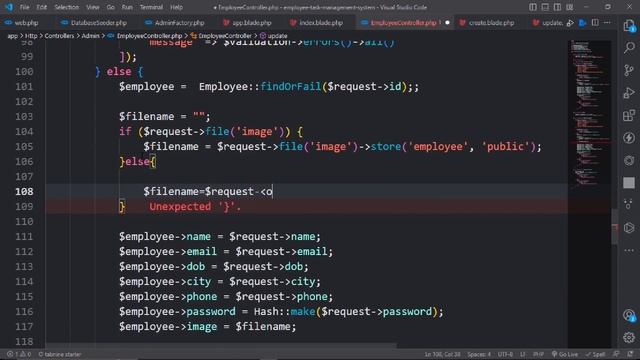Expand the 'Admin' breadcrumb segment

(x=91, y=36)
